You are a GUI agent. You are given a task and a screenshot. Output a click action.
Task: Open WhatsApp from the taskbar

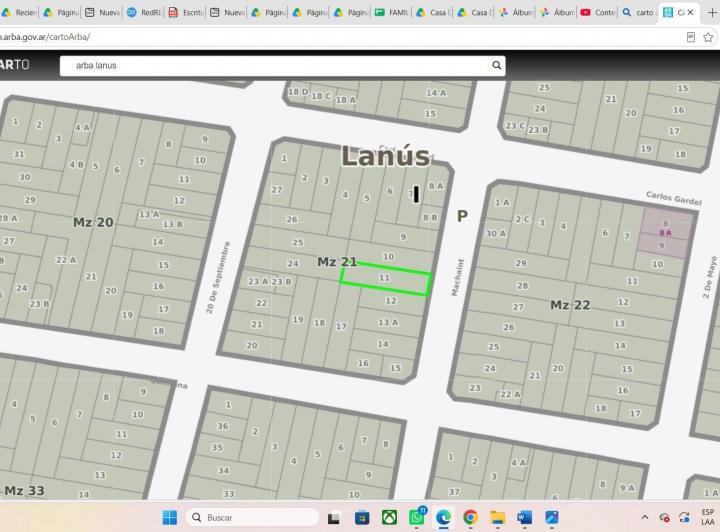416,517
